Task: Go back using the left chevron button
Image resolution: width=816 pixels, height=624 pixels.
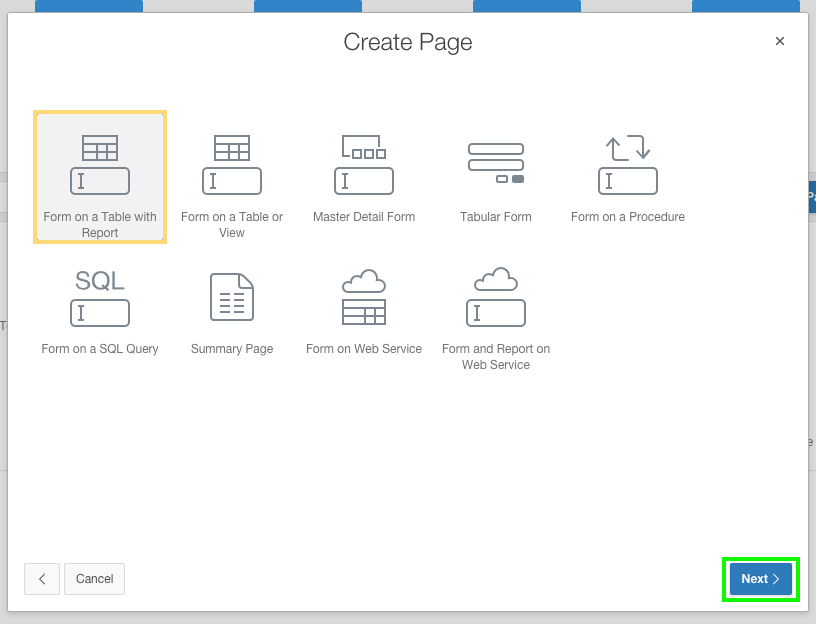Action: pyautogui.click(x=42, y=579)
